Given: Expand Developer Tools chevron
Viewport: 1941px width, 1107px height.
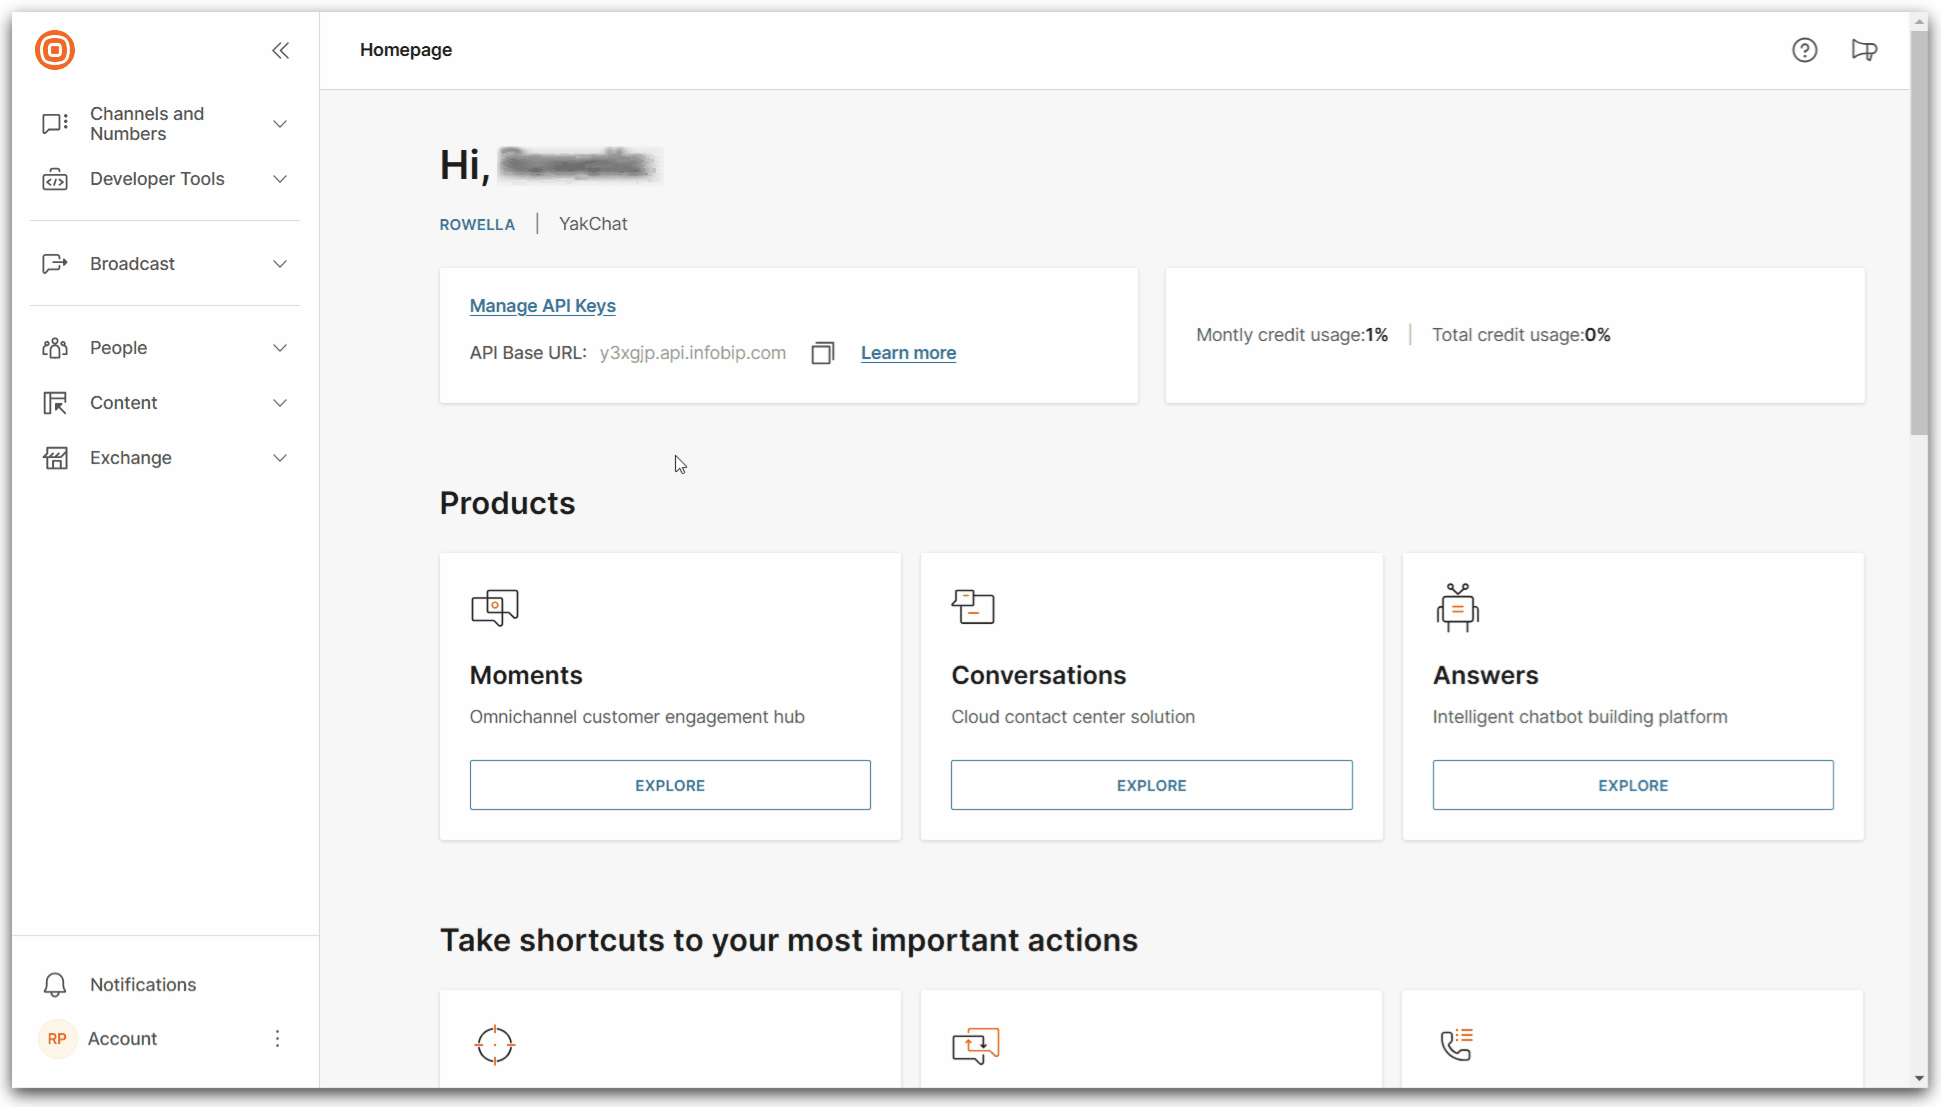Looking at the screenshot, I should coord(280,179).
